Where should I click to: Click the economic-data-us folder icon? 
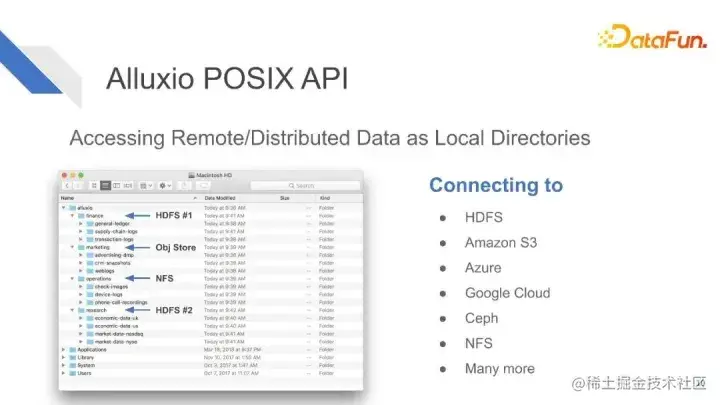(90, 326)
